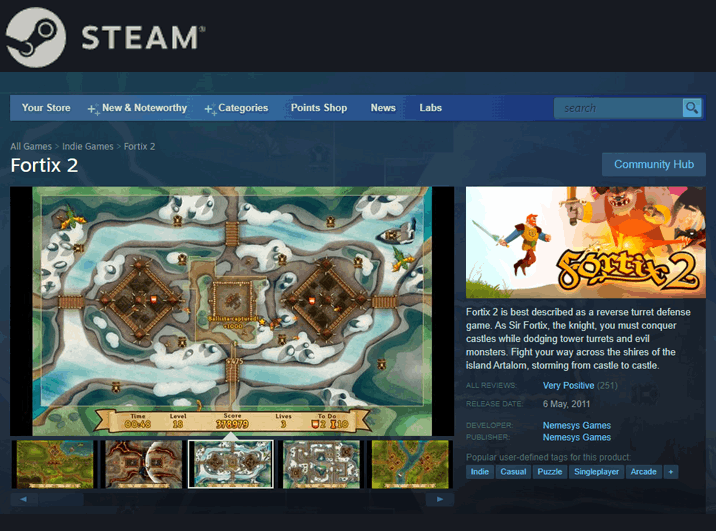716x531 pixels.
Task: Click the search magnifier icon
Action: click(x=691, y=108)
